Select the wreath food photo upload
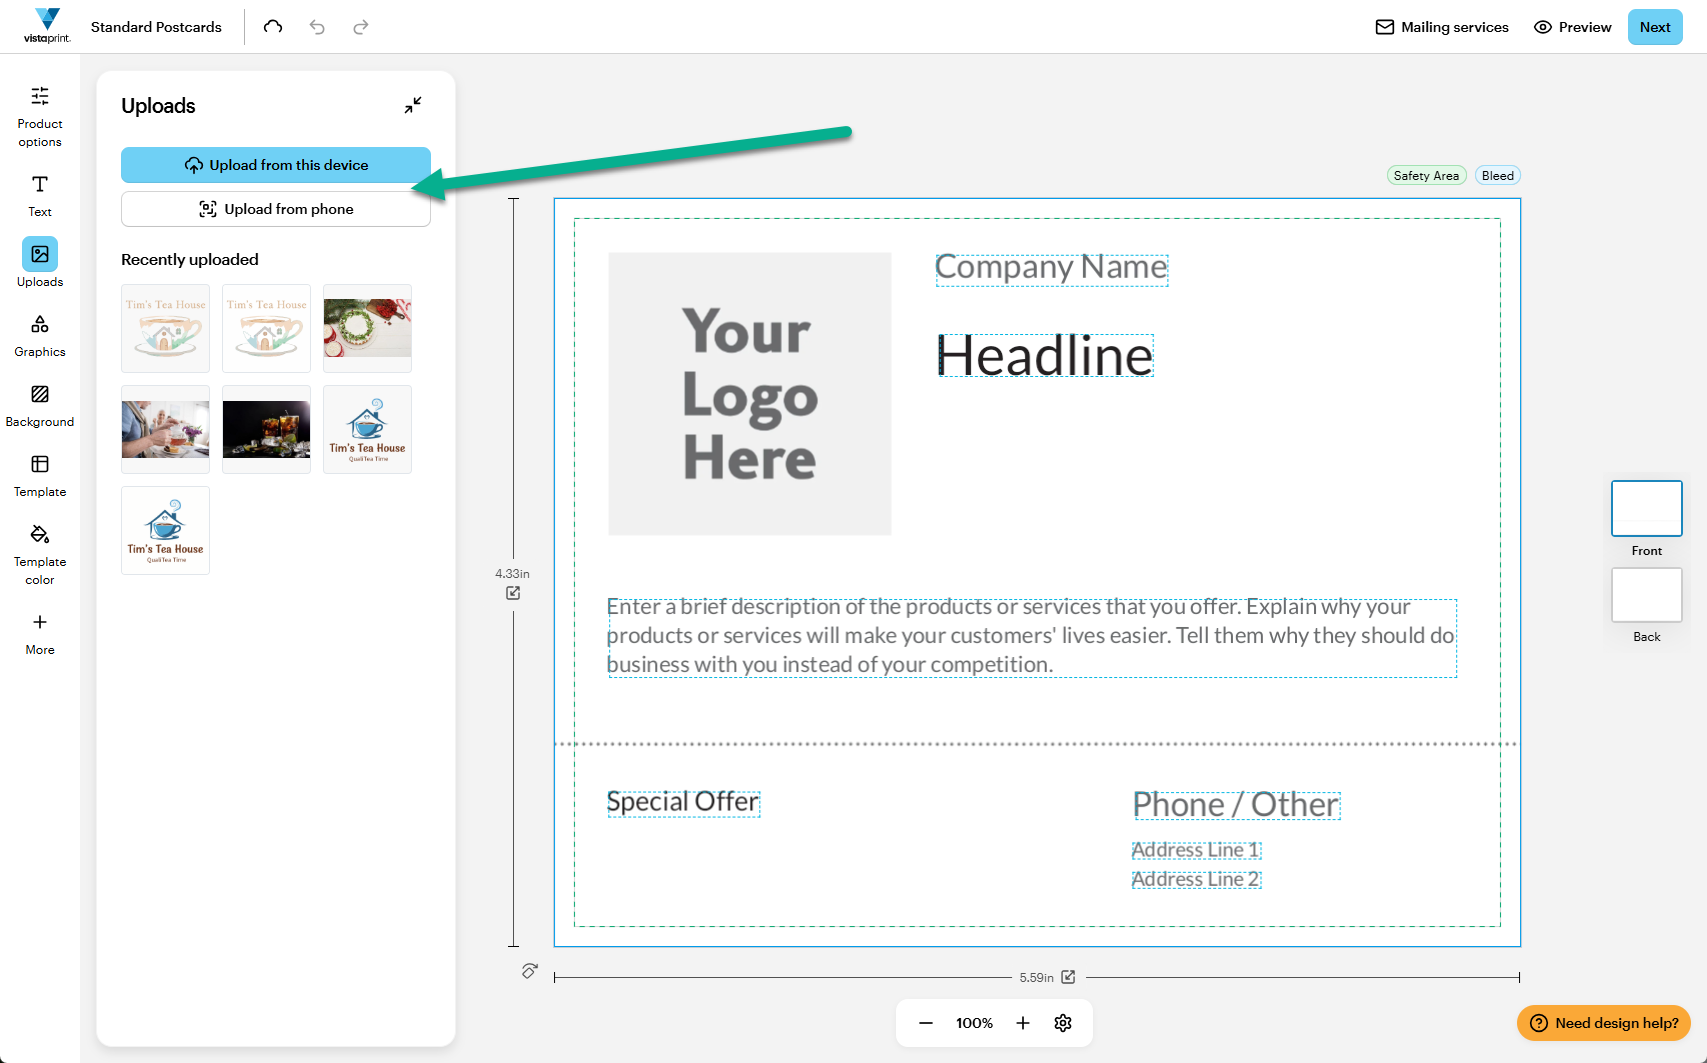The height and width of the screenshot is (1063, 1707). point(368,328)
